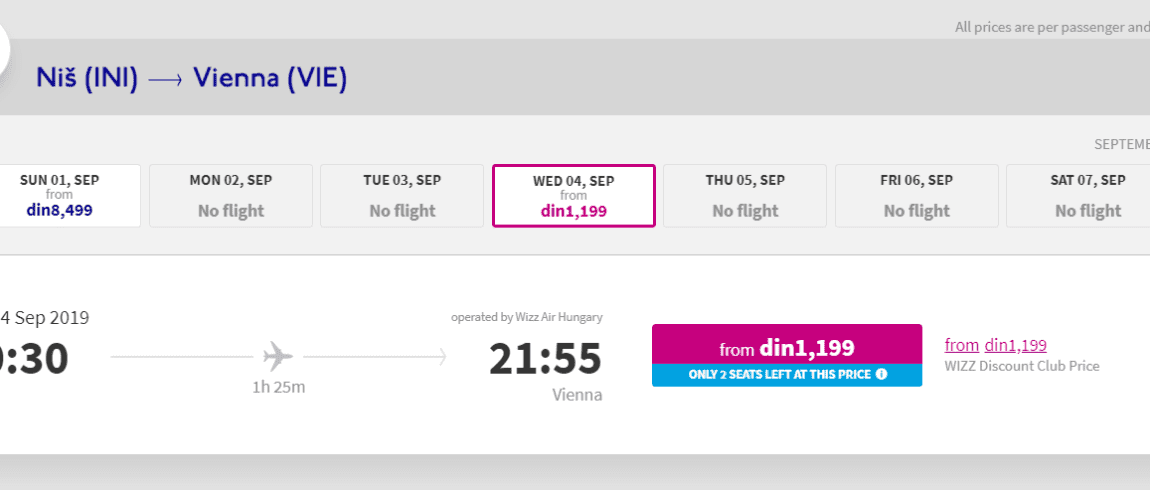Click the Only 2 seats left banner
Image resolution: width=1150 pixels, height=490 pixels.
787,375
